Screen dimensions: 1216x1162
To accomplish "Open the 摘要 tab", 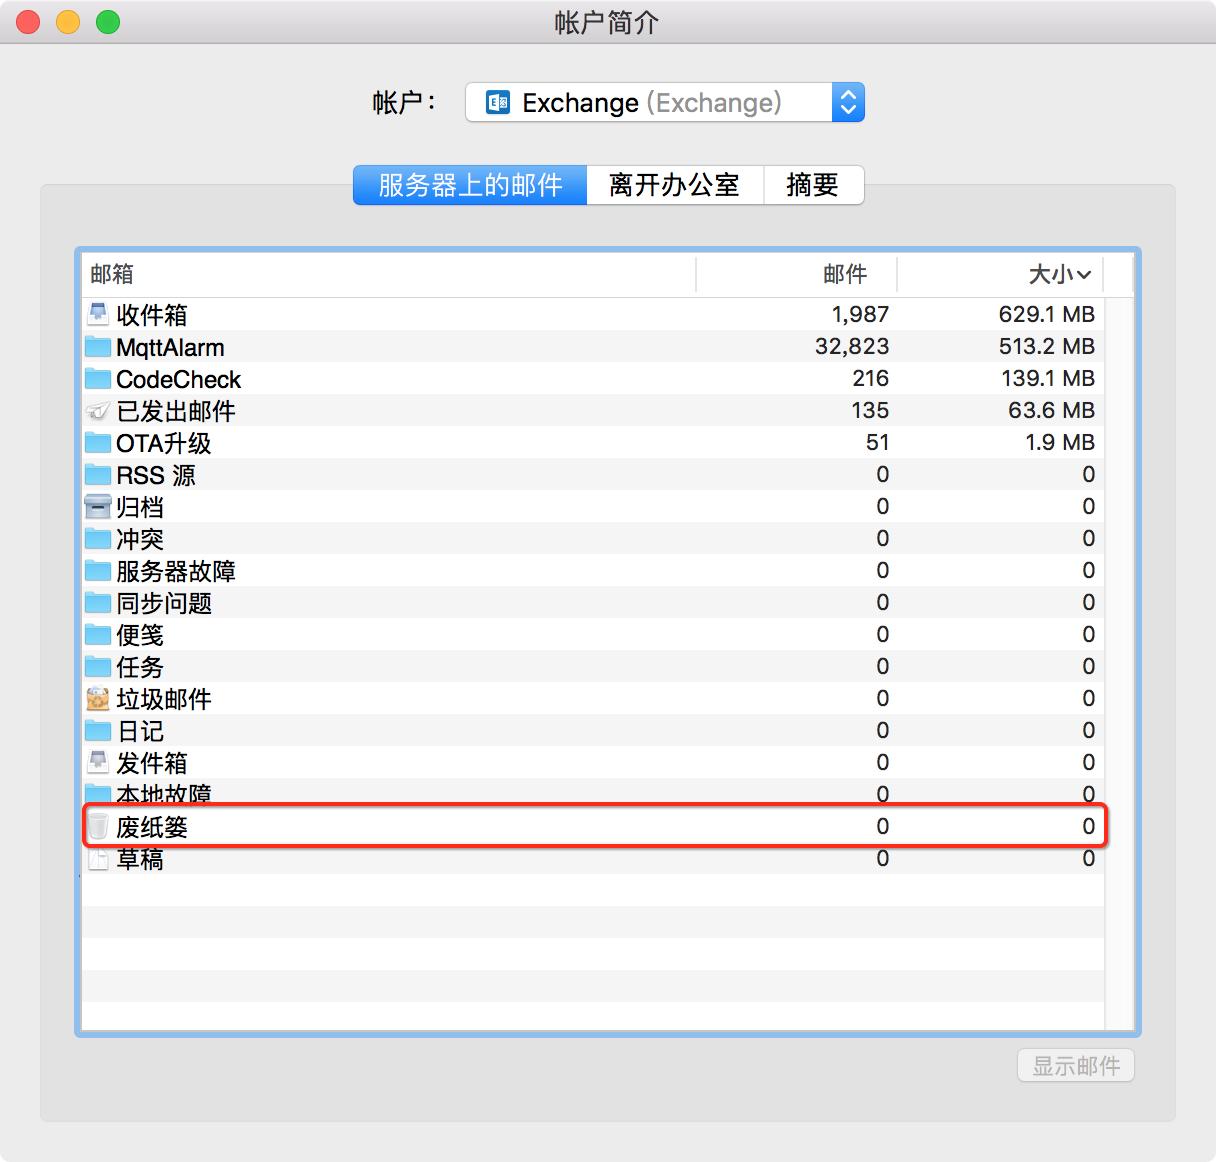I will [x=813, y=185].
